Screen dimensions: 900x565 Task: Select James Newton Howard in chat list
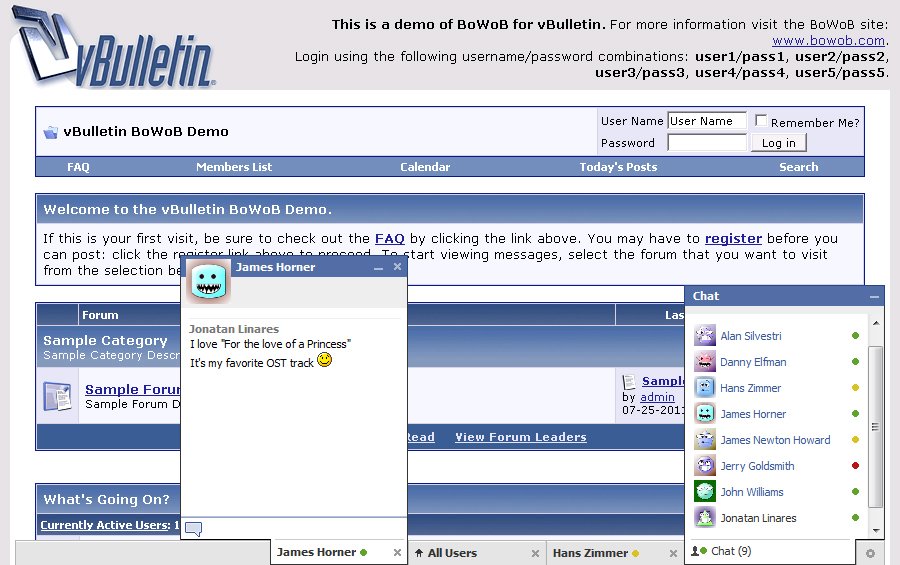[775, 440]
